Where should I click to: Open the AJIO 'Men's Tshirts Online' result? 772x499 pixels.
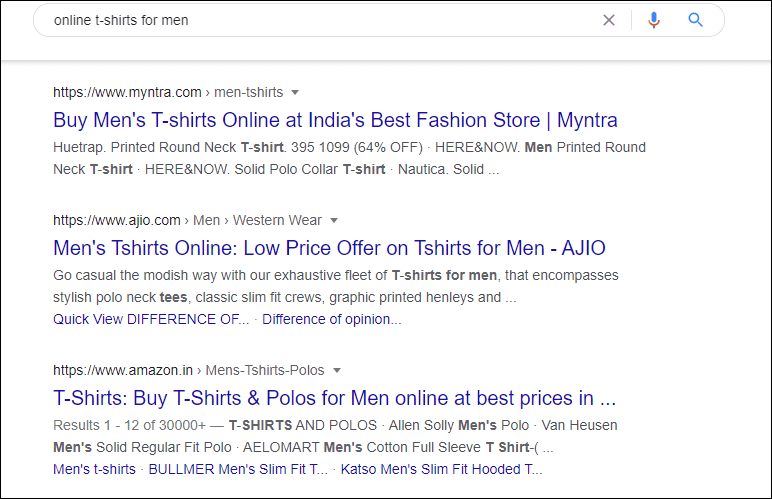tap(329, 248)
